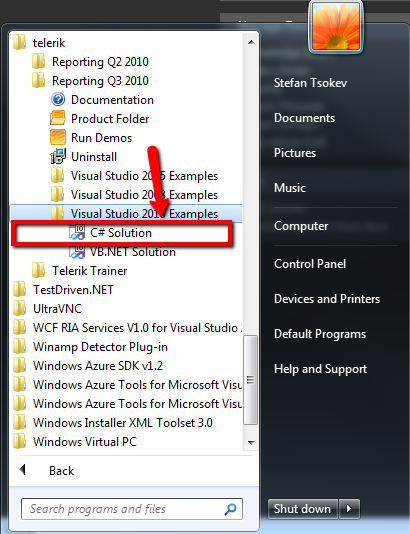Open Devices and Printers
Image resolution: width=410 pixels, height=534 pixels.
pyautogui.click(x=327, y=299)
